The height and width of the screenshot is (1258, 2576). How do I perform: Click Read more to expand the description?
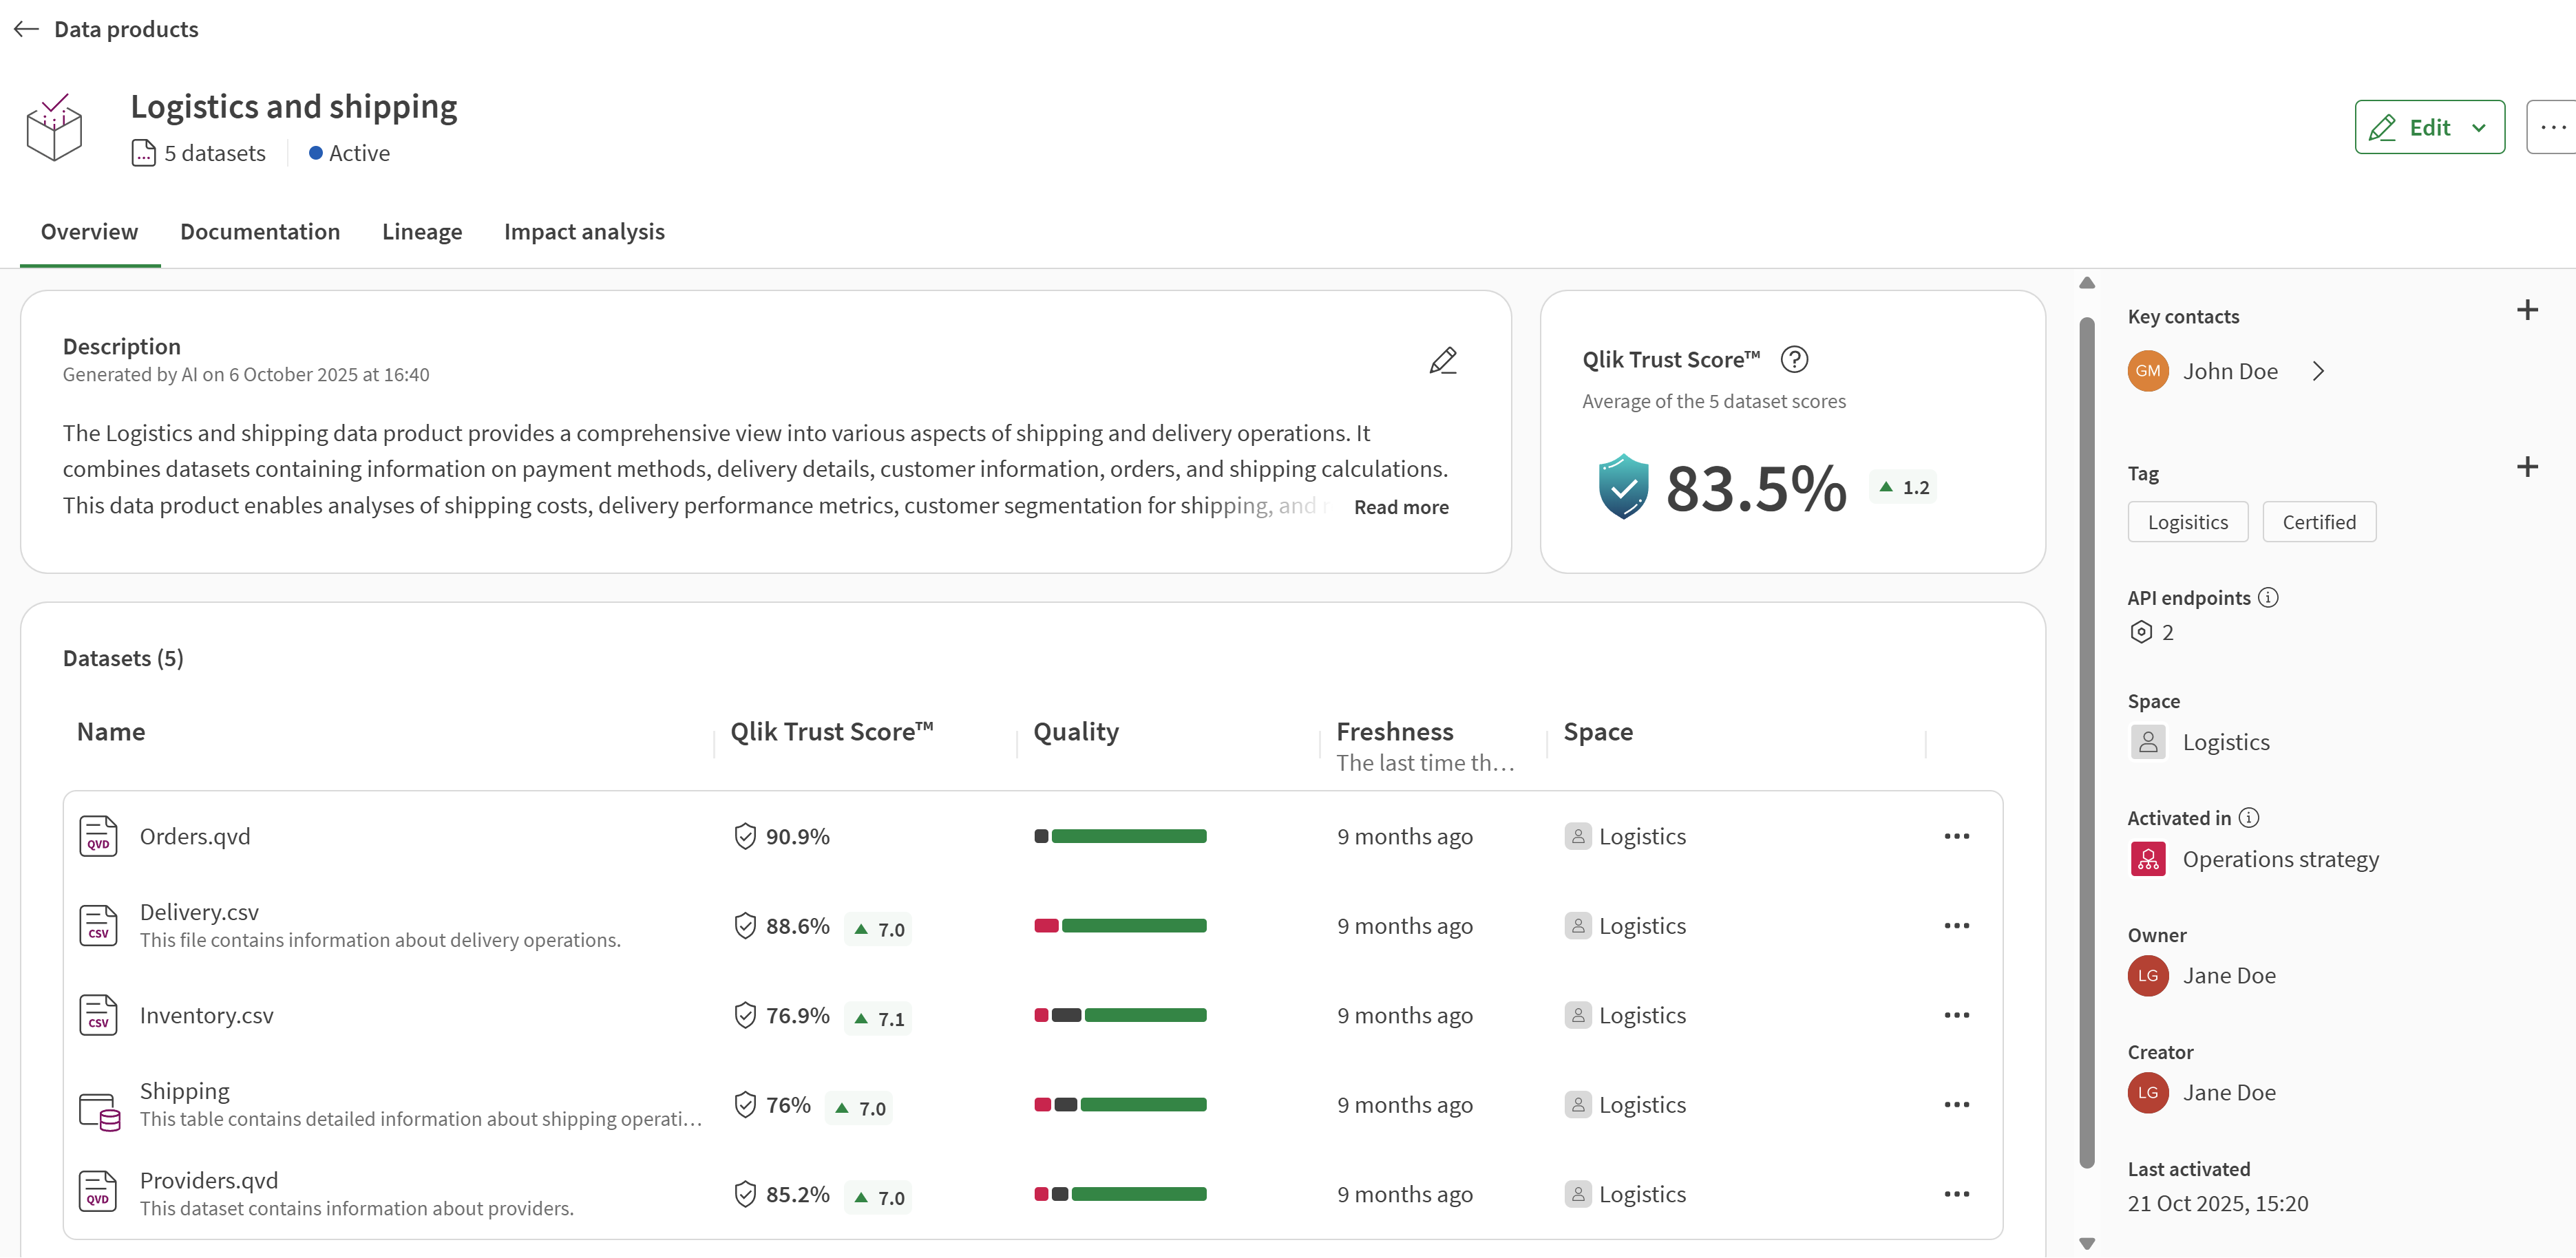(1400, 507)
